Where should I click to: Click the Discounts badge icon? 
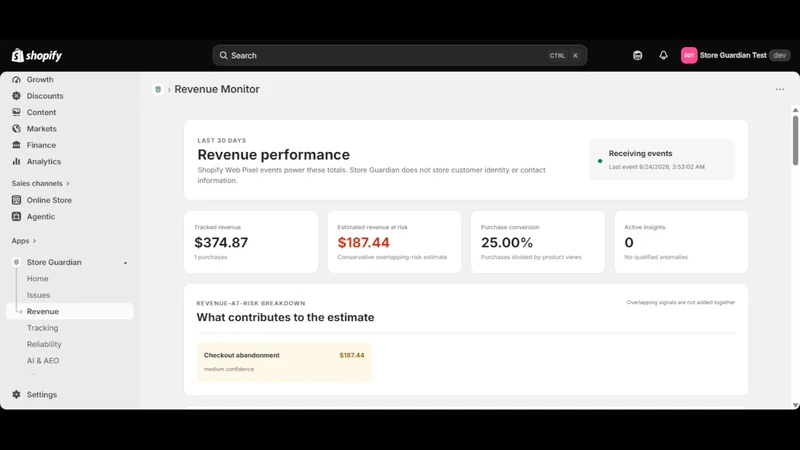pos(16,96)
